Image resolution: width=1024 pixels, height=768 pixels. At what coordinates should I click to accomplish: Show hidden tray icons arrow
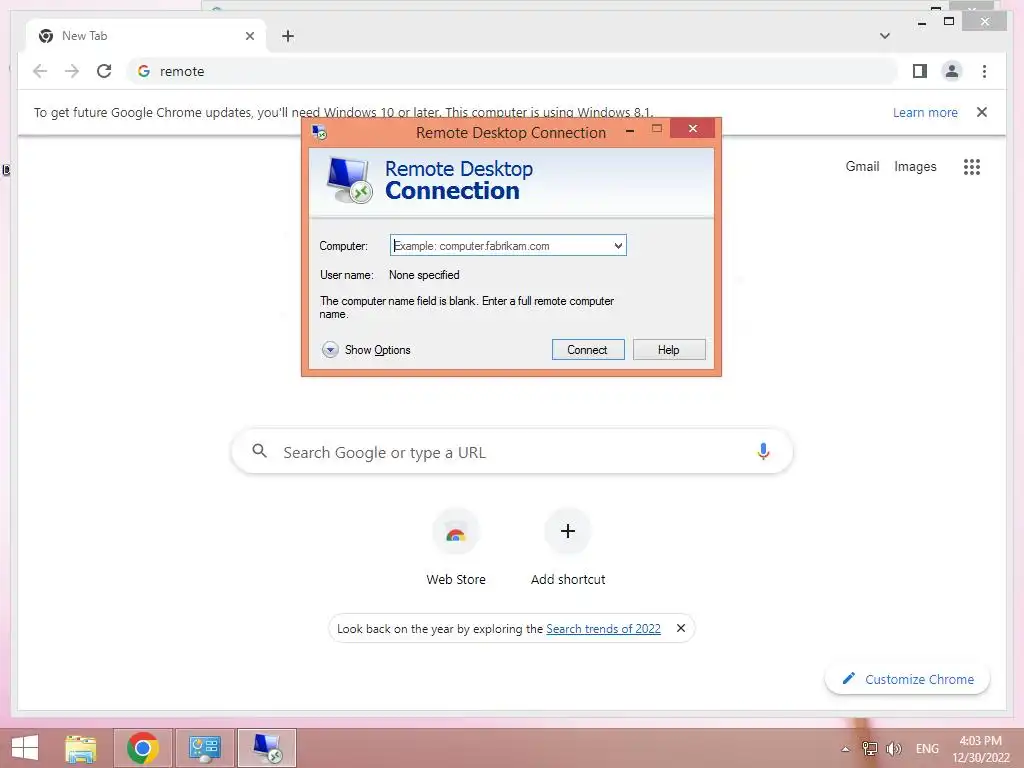(845, 749)
